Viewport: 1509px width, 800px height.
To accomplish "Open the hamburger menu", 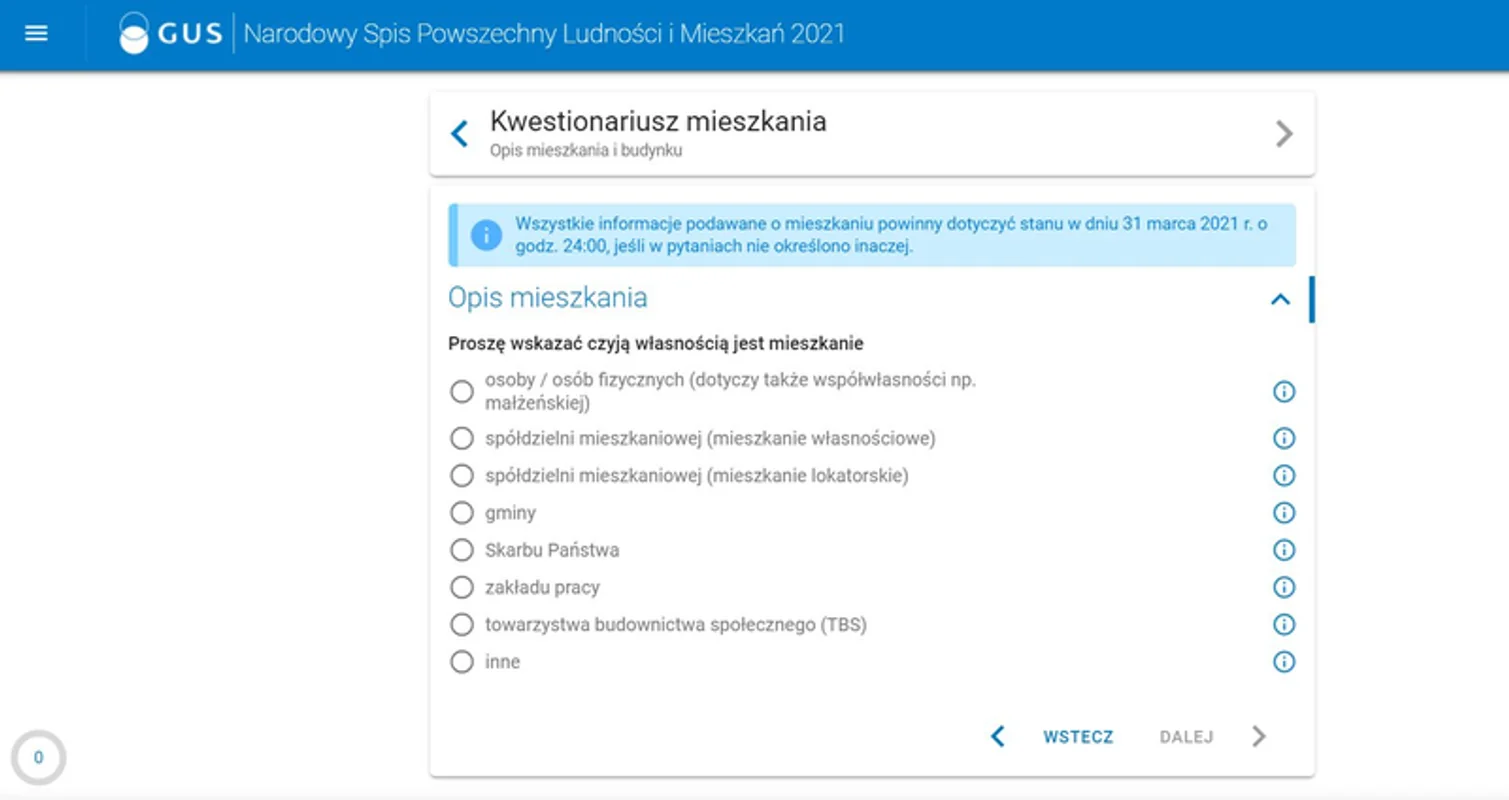I will tap(36, 34).
